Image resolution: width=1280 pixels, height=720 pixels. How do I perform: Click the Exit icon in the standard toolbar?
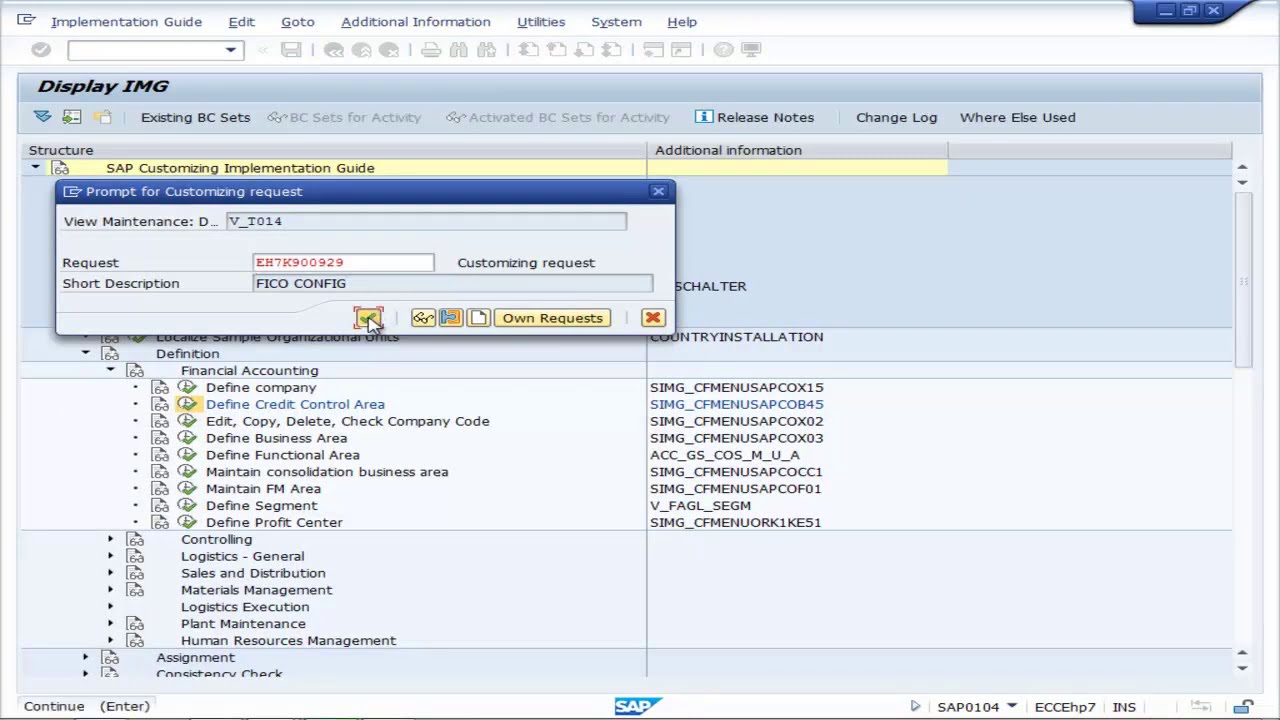[362, 50]
